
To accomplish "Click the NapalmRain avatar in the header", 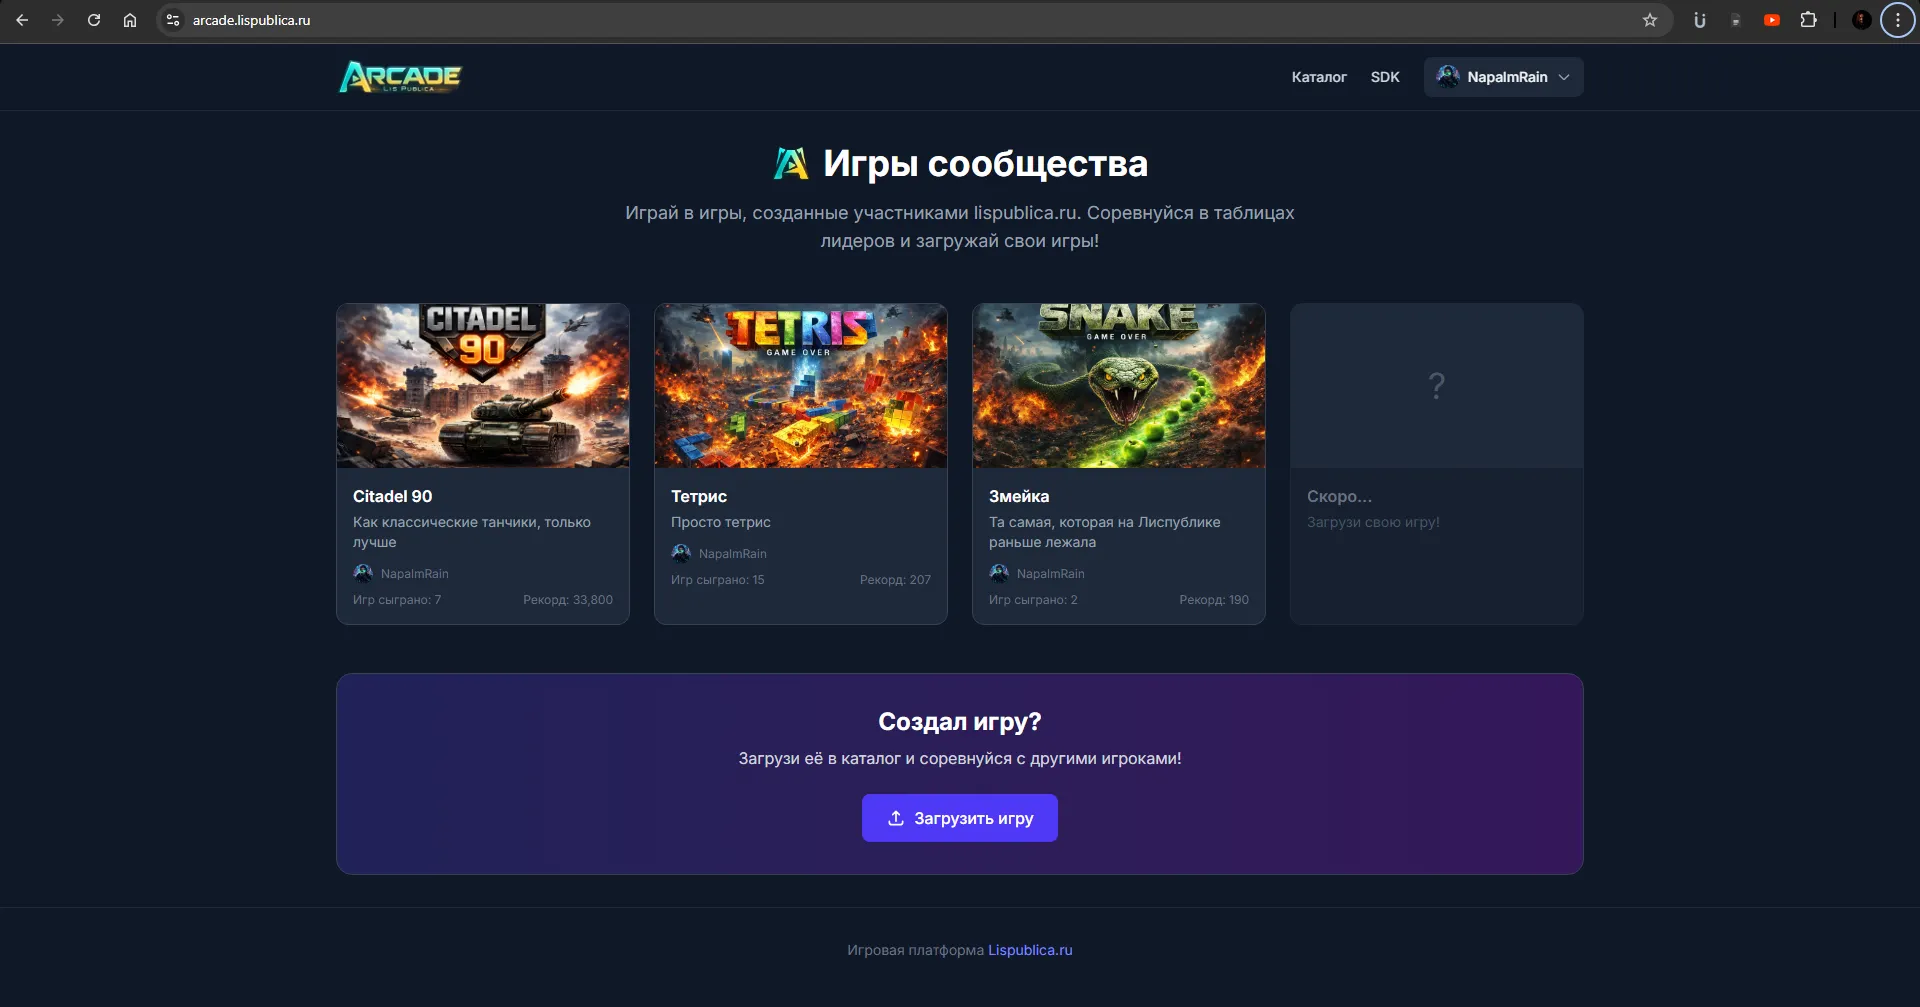I will pyautogui.click(x=1447, y=77).
